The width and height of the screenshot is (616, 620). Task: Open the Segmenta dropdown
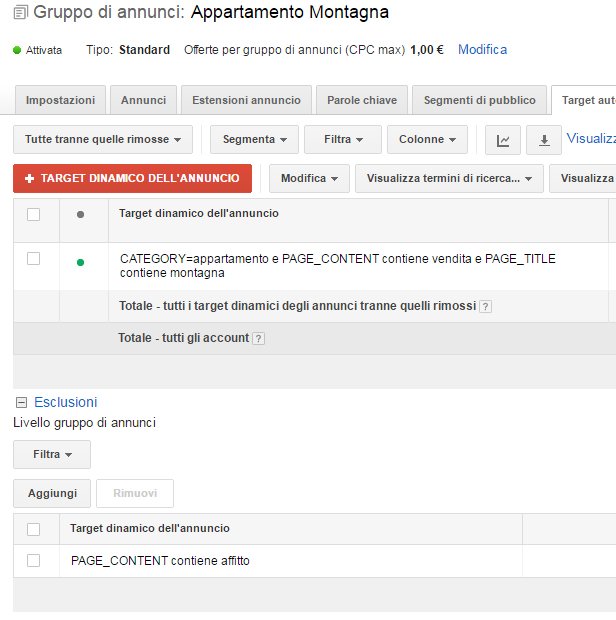254,140
